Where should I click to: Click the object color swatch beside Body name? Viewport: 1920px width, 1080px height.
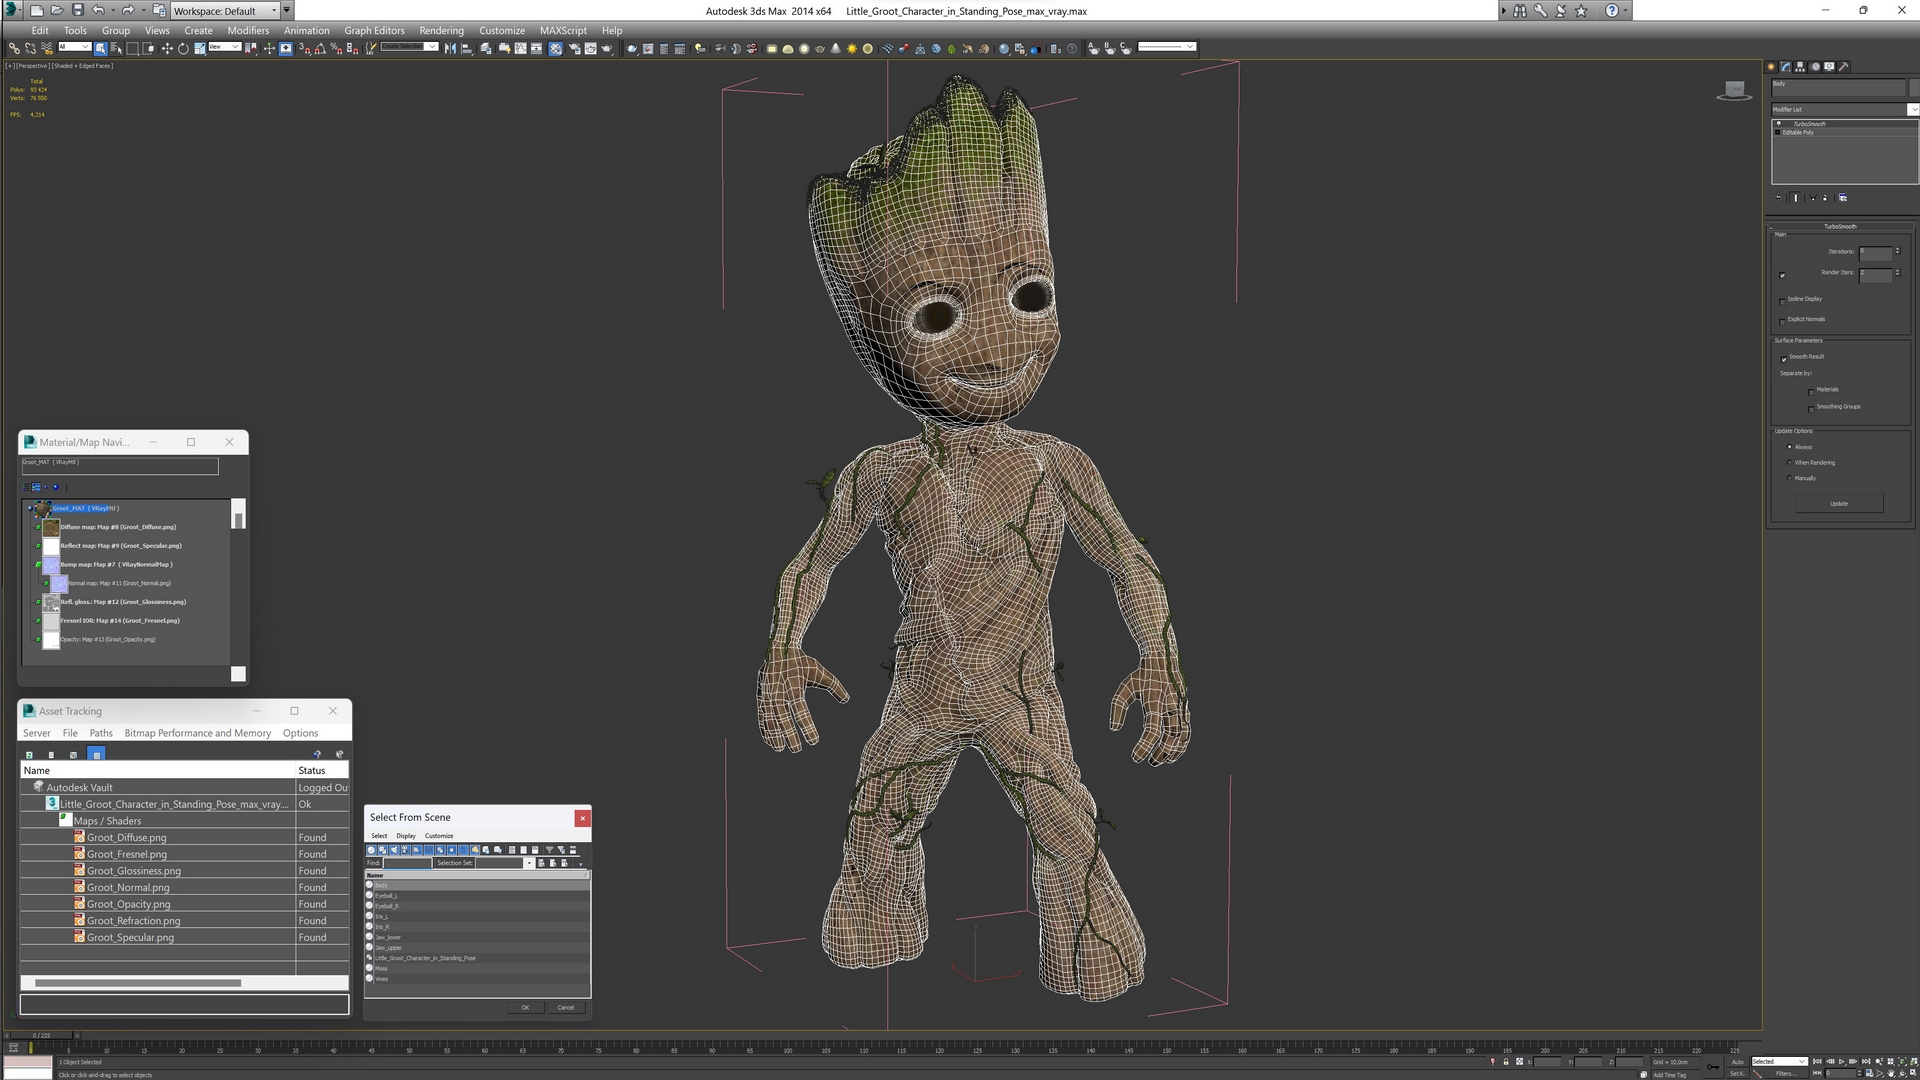pyautogui.click(x=1914, y=88)
